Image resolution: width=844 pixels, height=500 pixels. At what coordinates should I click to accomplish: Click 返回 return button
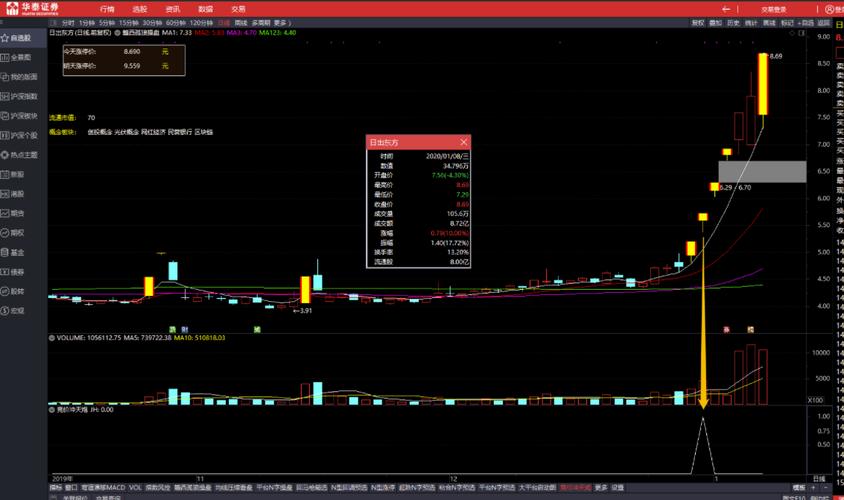(x=824, y=23)
